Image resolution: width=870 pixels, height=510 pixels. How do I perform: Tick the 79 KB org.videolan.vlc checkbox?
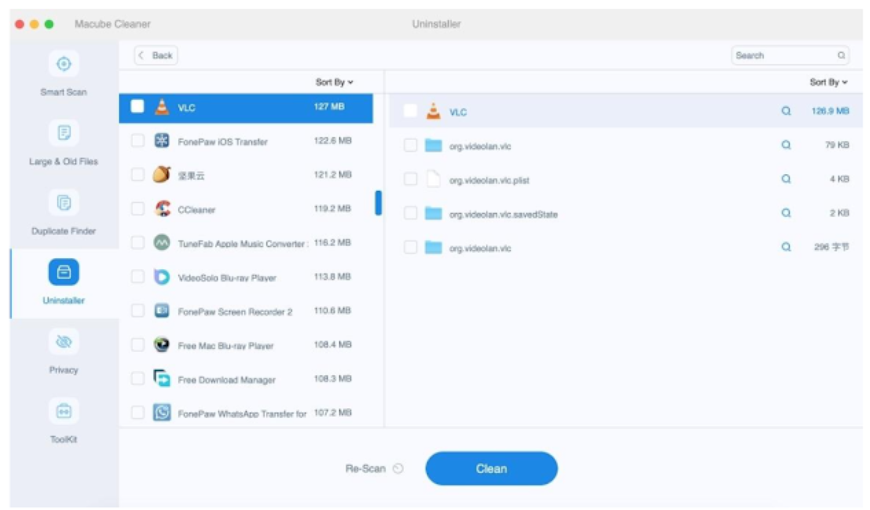410,145
